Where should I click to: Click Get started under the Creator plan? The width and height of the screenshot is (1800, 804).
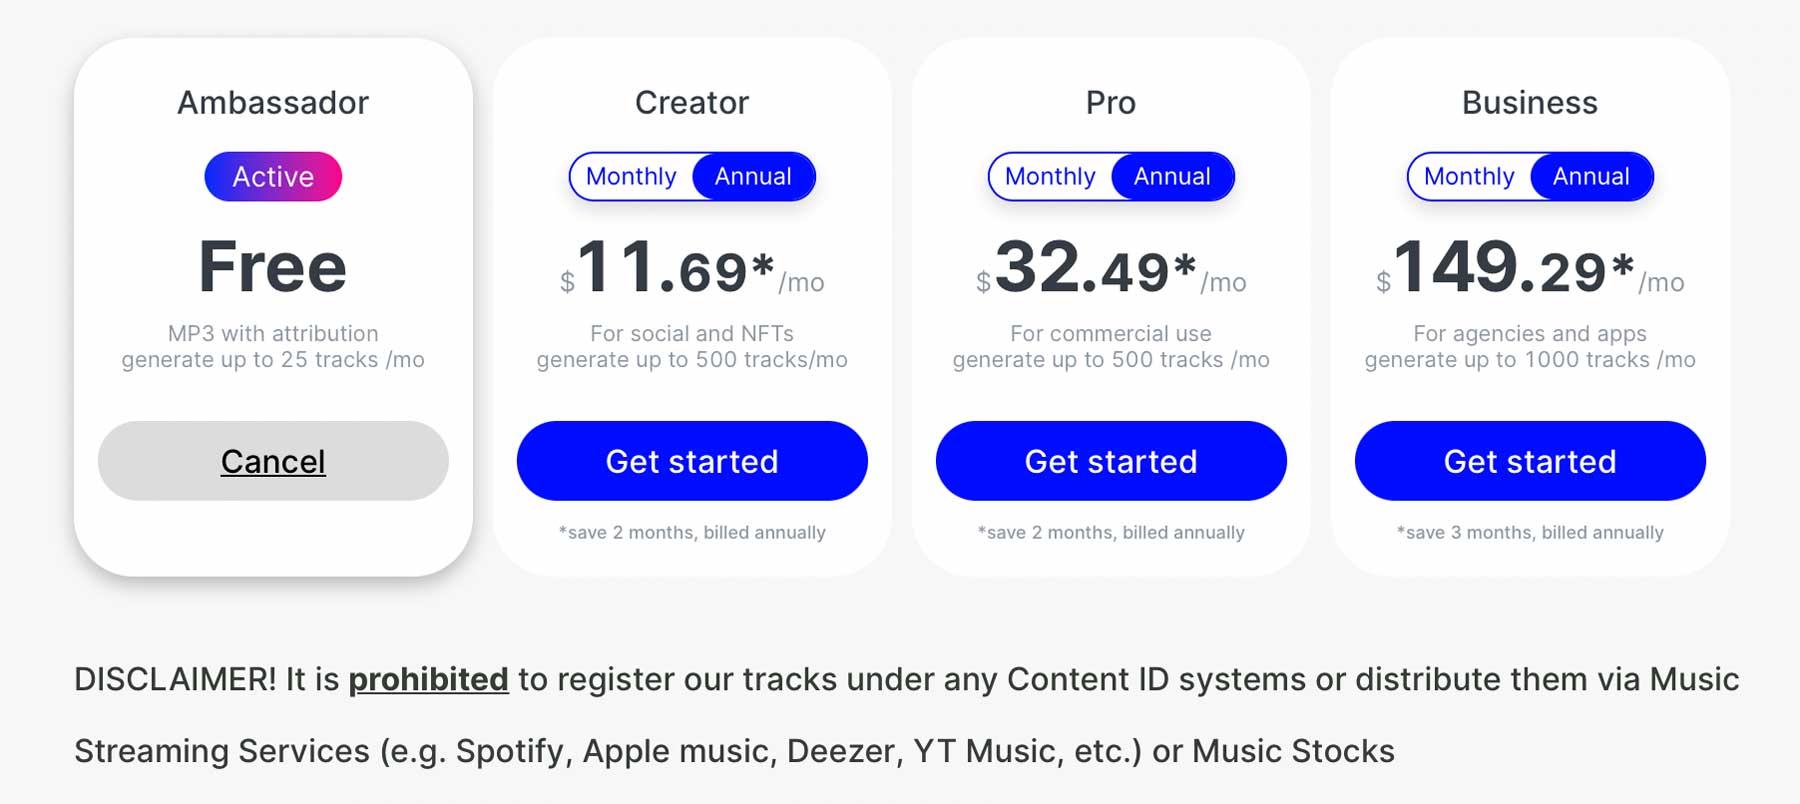tap(691, 461)
